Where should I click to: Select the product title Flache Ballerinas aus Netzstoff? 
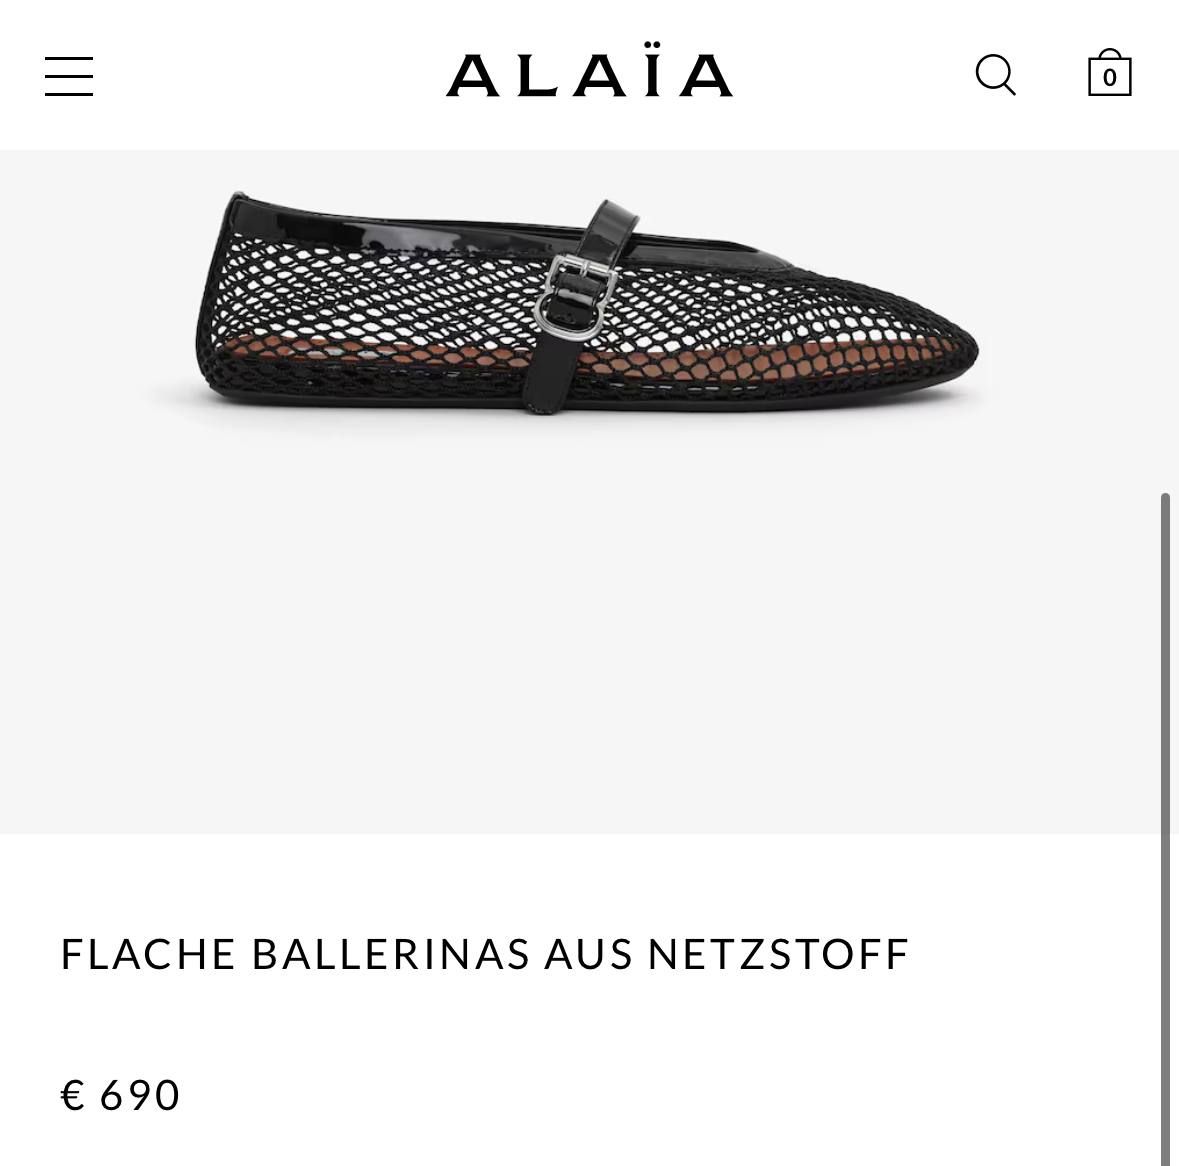pyautogui.click(x=485, y=954)
